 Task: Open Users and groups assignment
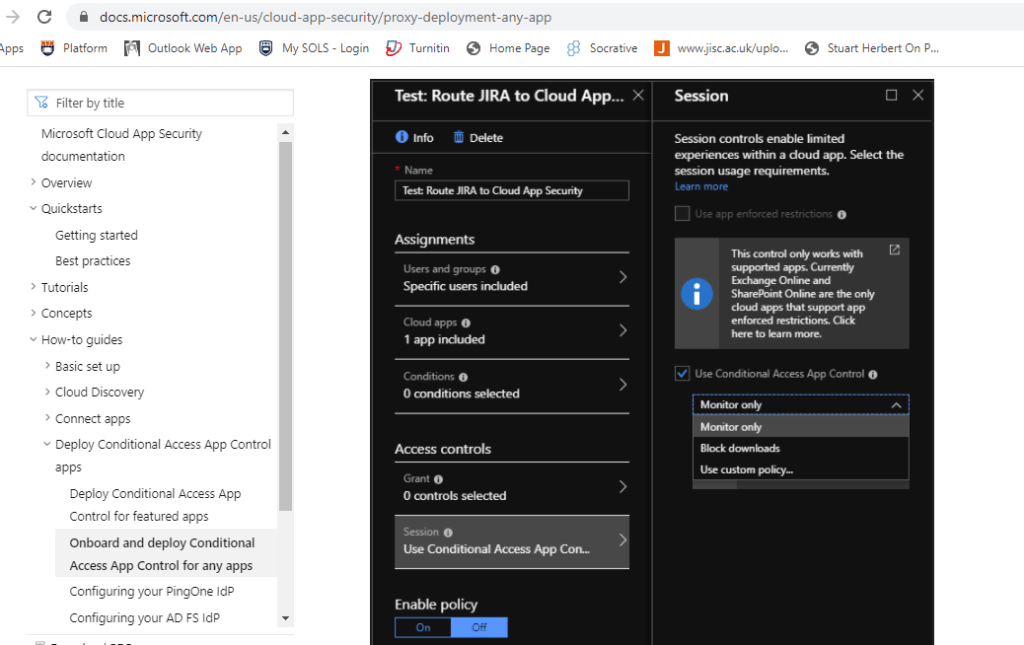coord(511,278)
